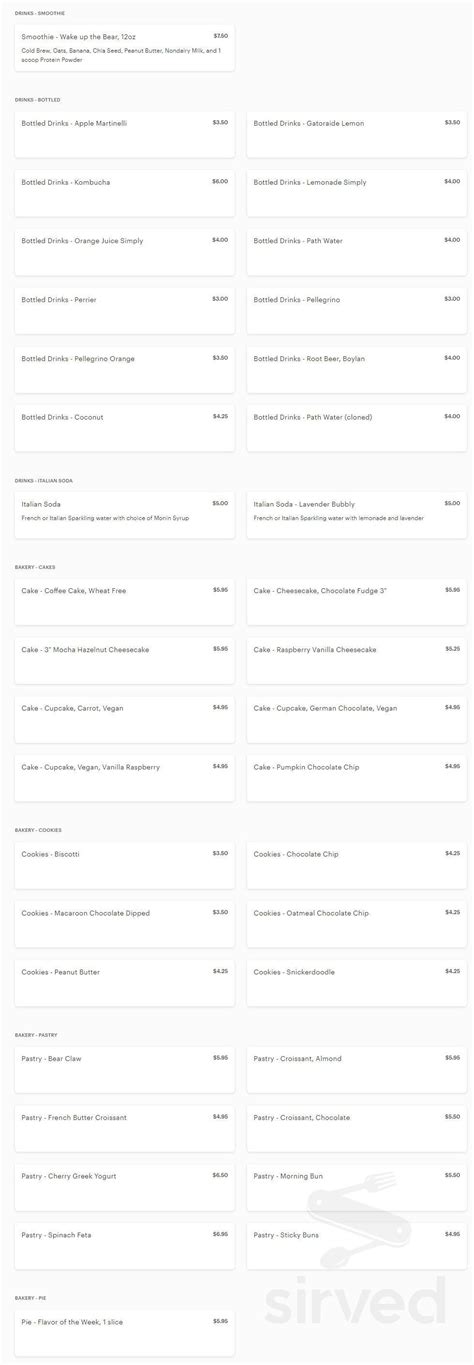Select Bottled Drinks Path Water (cloned)
Viewport: 474px width, 1365px height.
(357, 428)
